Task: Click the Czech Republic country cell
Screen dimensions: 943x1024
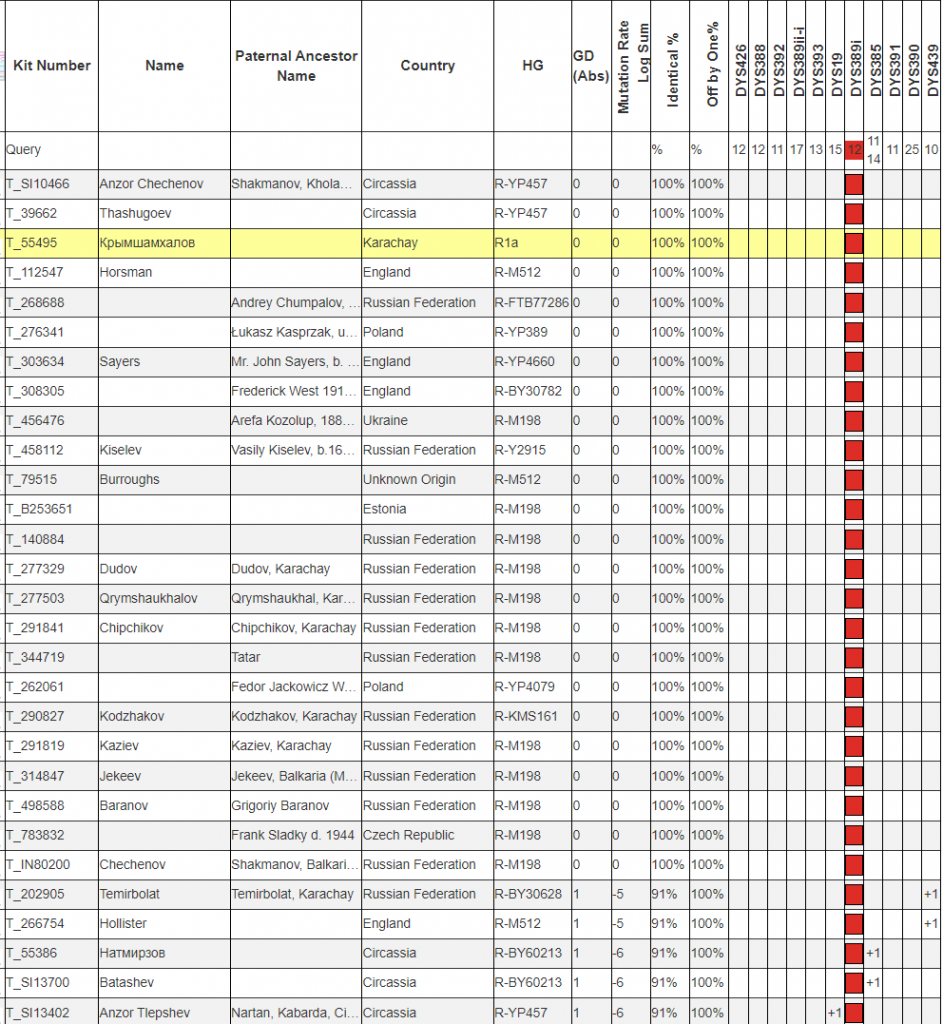Action: pos(408,835)
